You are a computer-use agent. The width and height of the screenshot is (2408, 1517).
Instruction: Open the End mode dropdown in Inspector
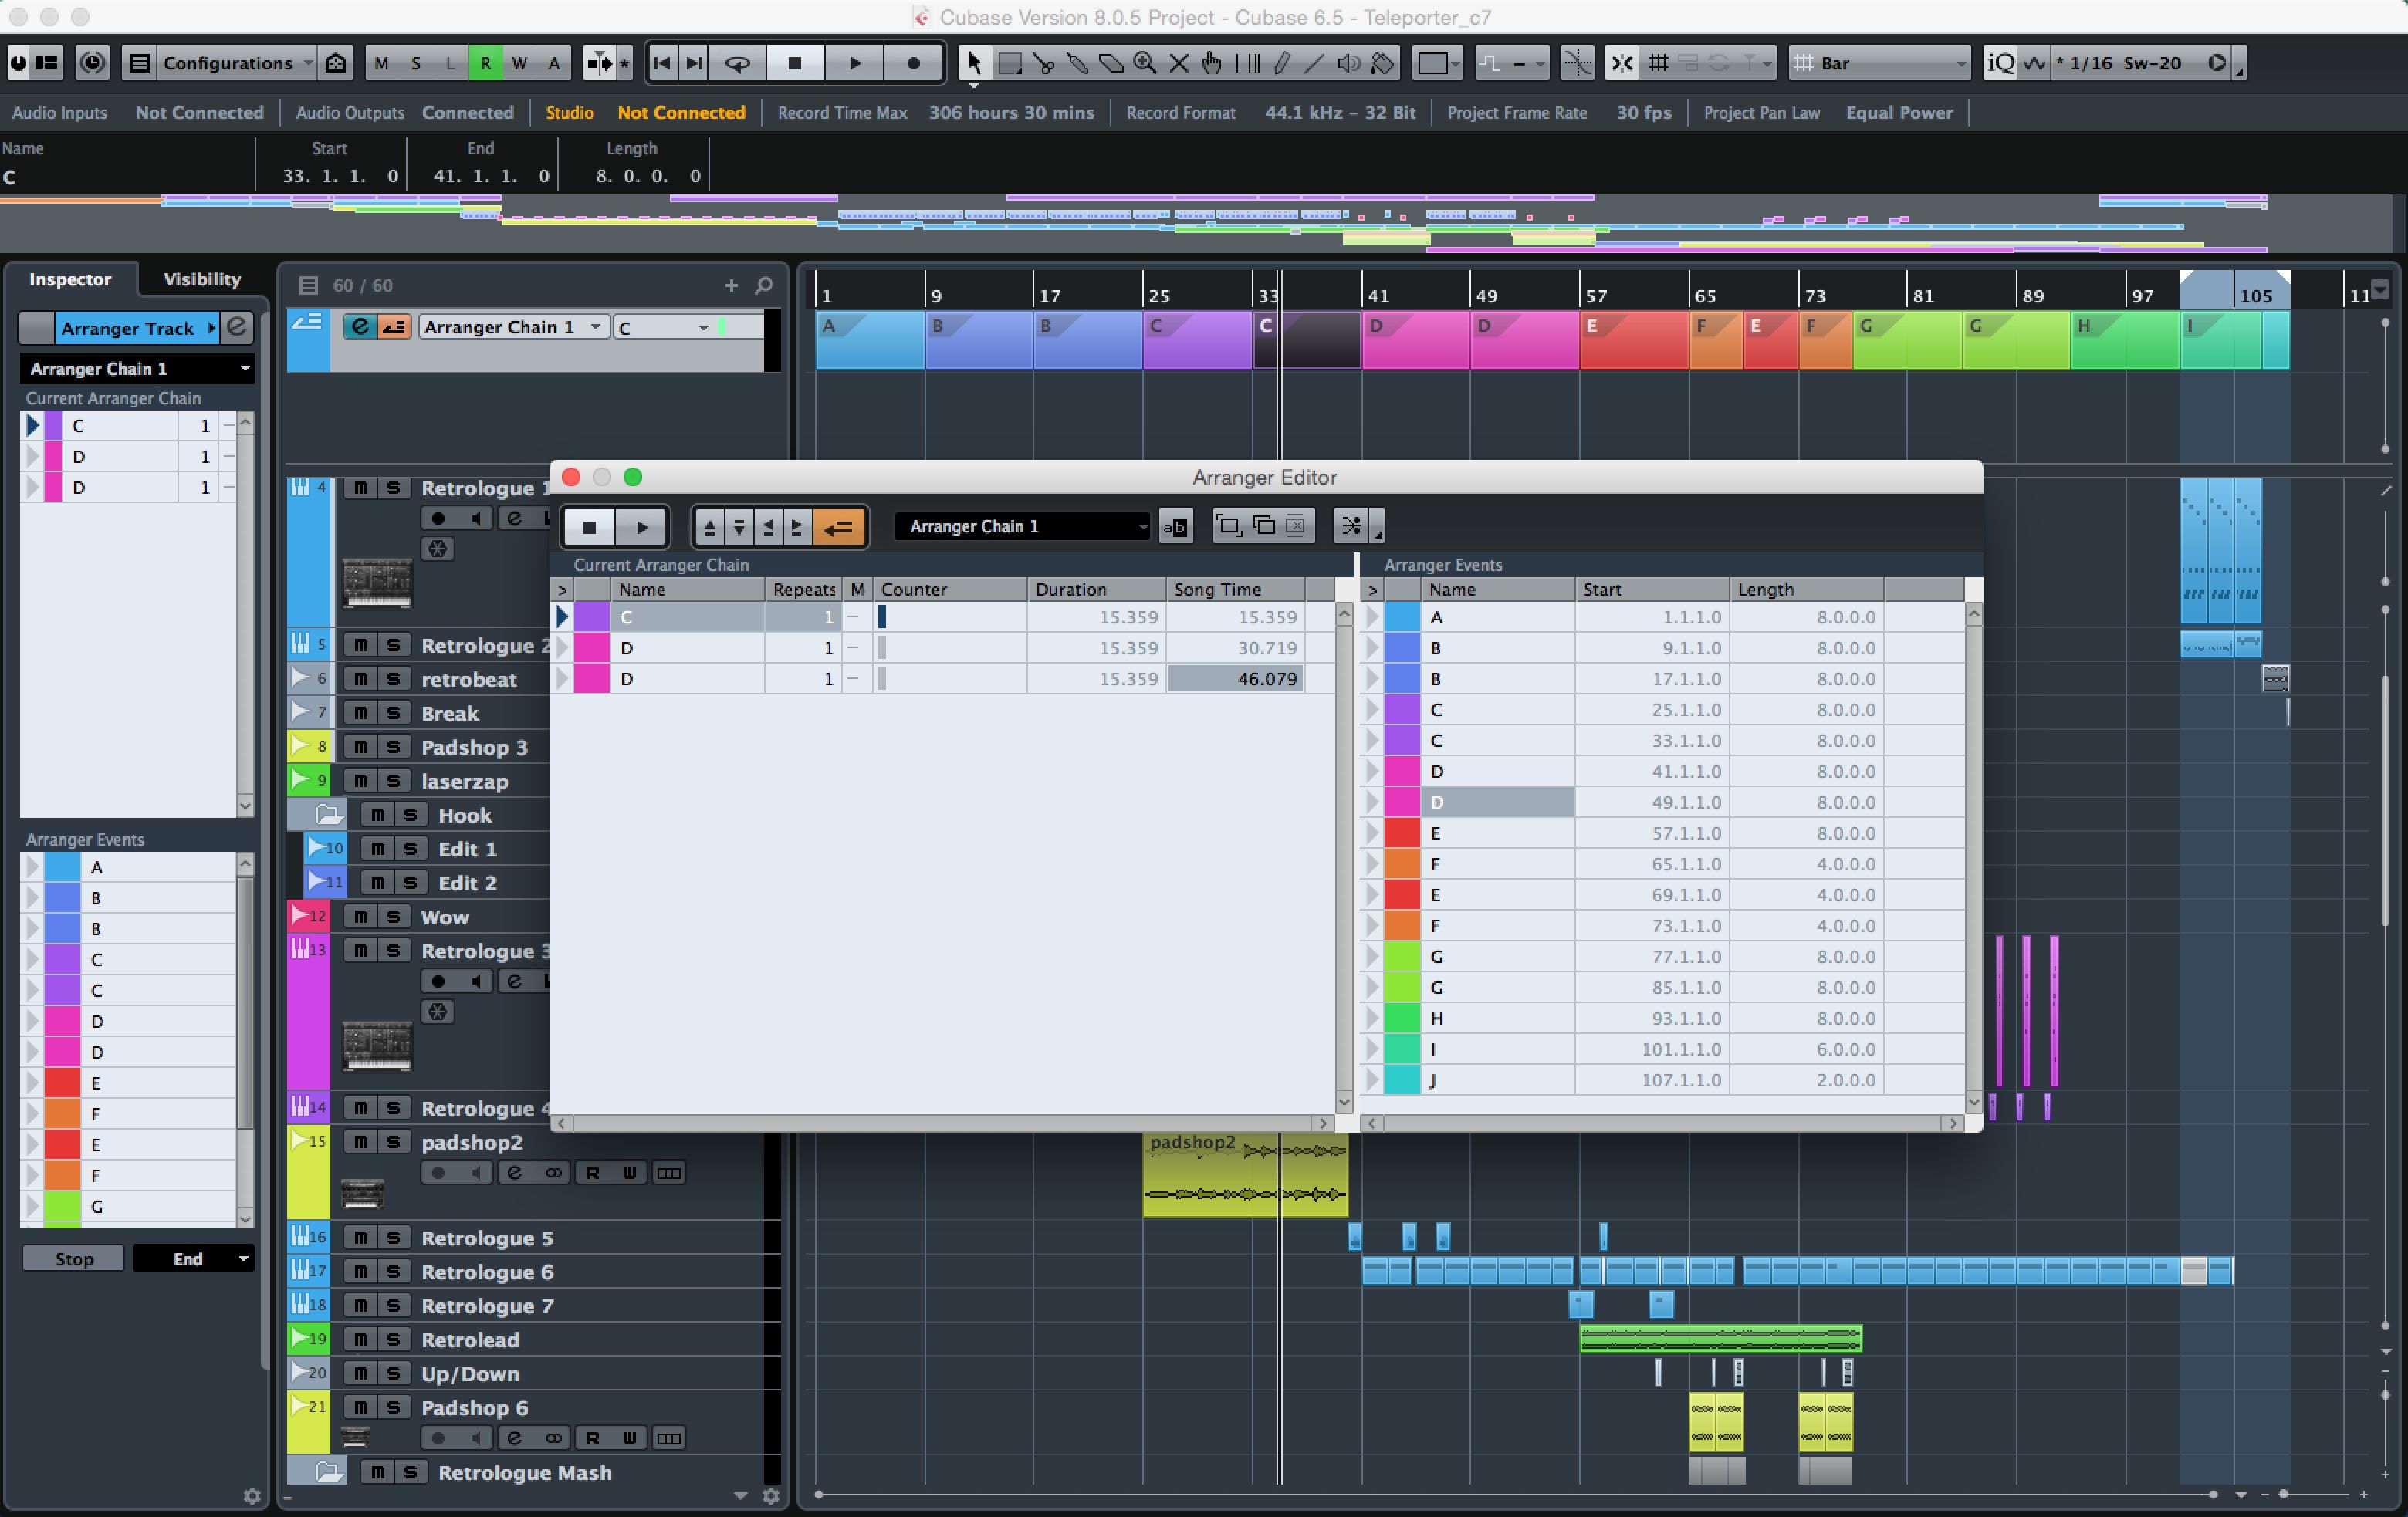coord(193,1259)
